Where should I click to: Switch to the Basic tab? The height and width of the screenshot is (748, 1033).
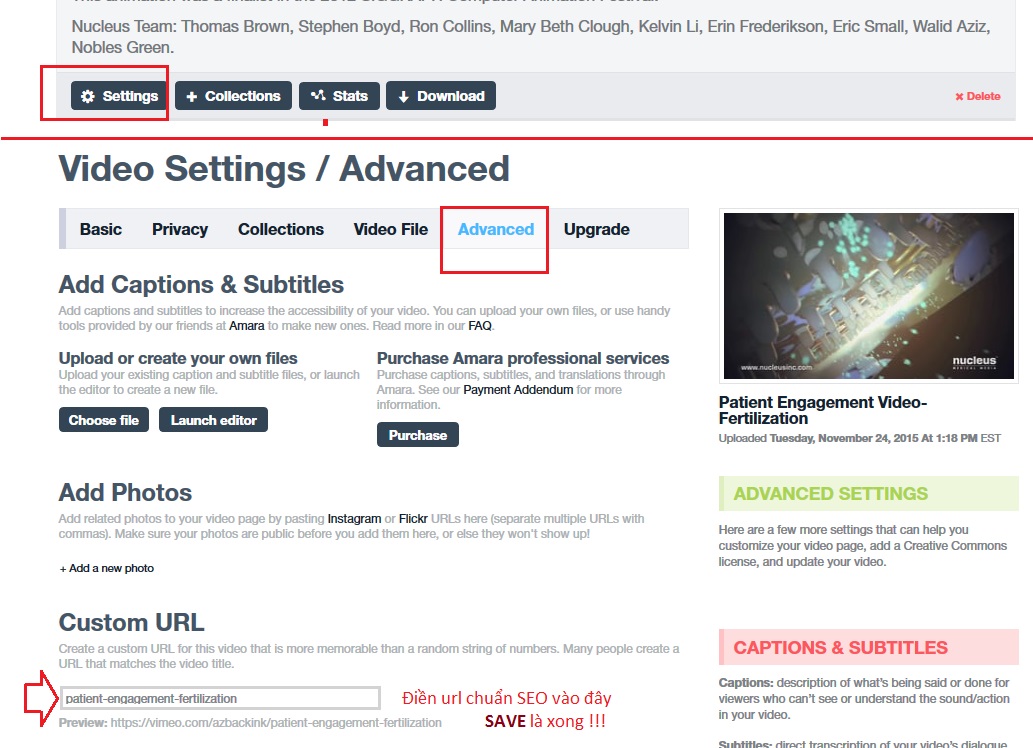click(x=101, y=229)
